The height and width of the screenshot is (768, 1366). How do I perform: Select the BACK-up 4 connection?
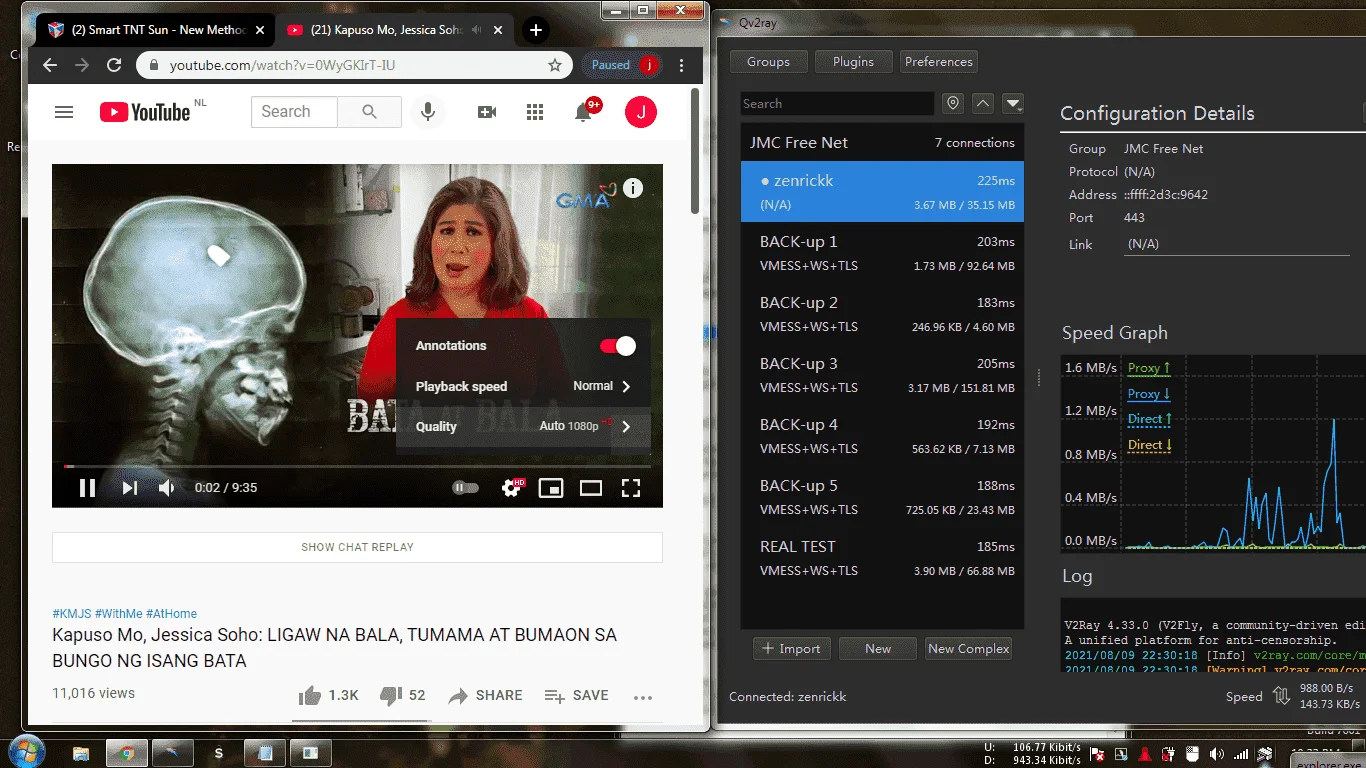882,436
